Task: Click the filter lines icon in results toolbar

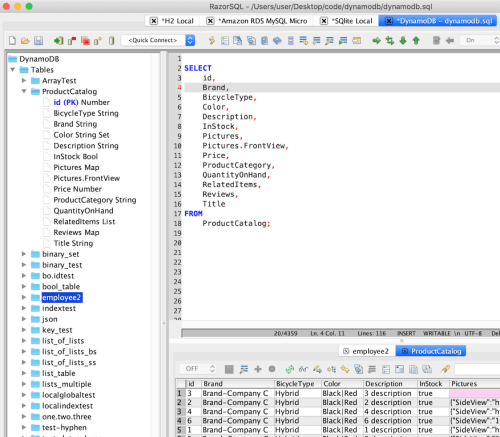Action: point(372,369)
